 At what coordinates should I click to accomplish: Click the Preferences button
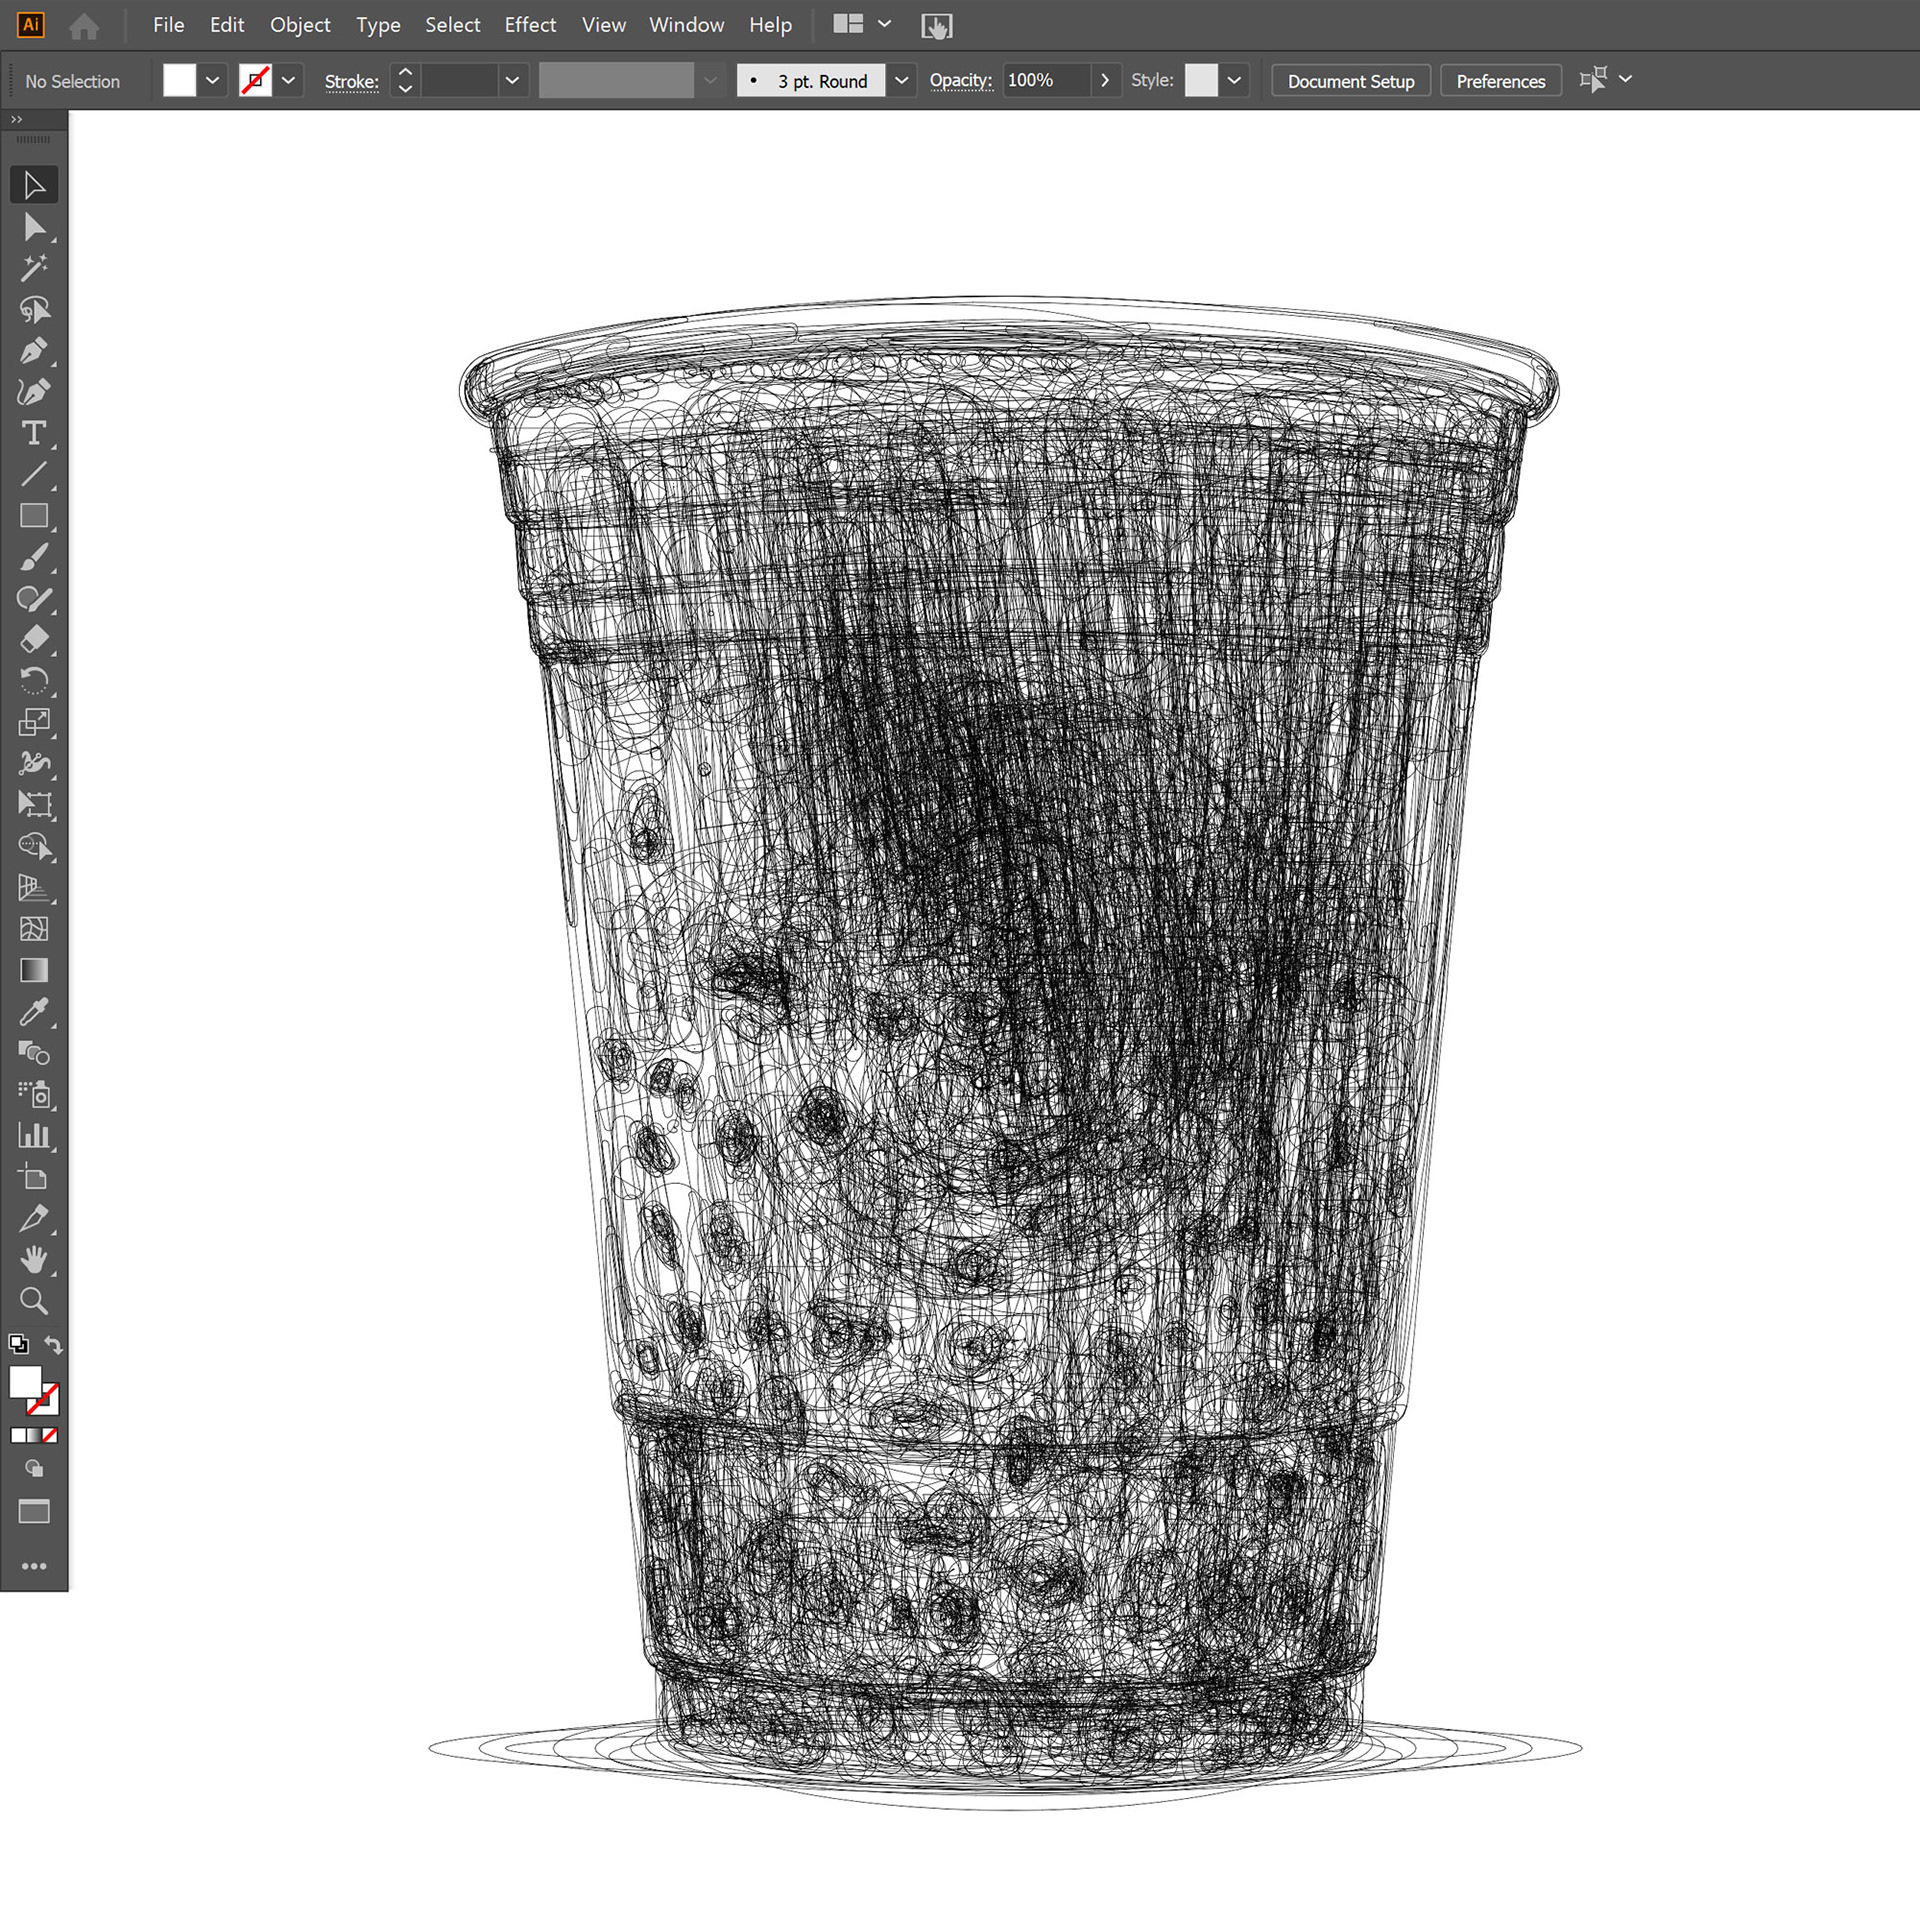1500,81
